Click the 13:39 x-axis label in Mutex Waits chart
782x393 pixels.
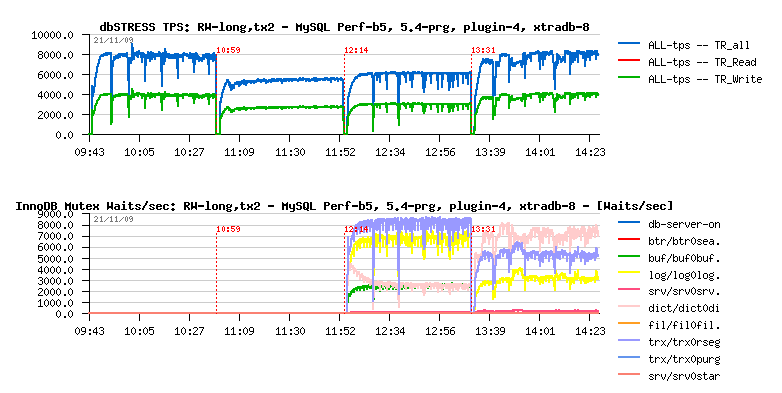pyautogui.click(x=490, y=331)
